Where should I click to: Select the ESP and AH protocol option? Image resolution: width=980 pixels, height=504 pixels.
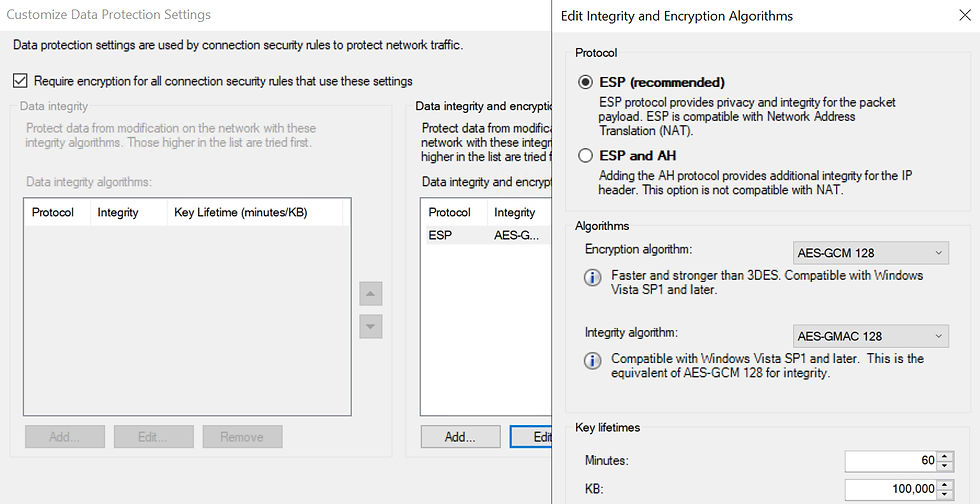pyautogui.click(x=586, y=156)
